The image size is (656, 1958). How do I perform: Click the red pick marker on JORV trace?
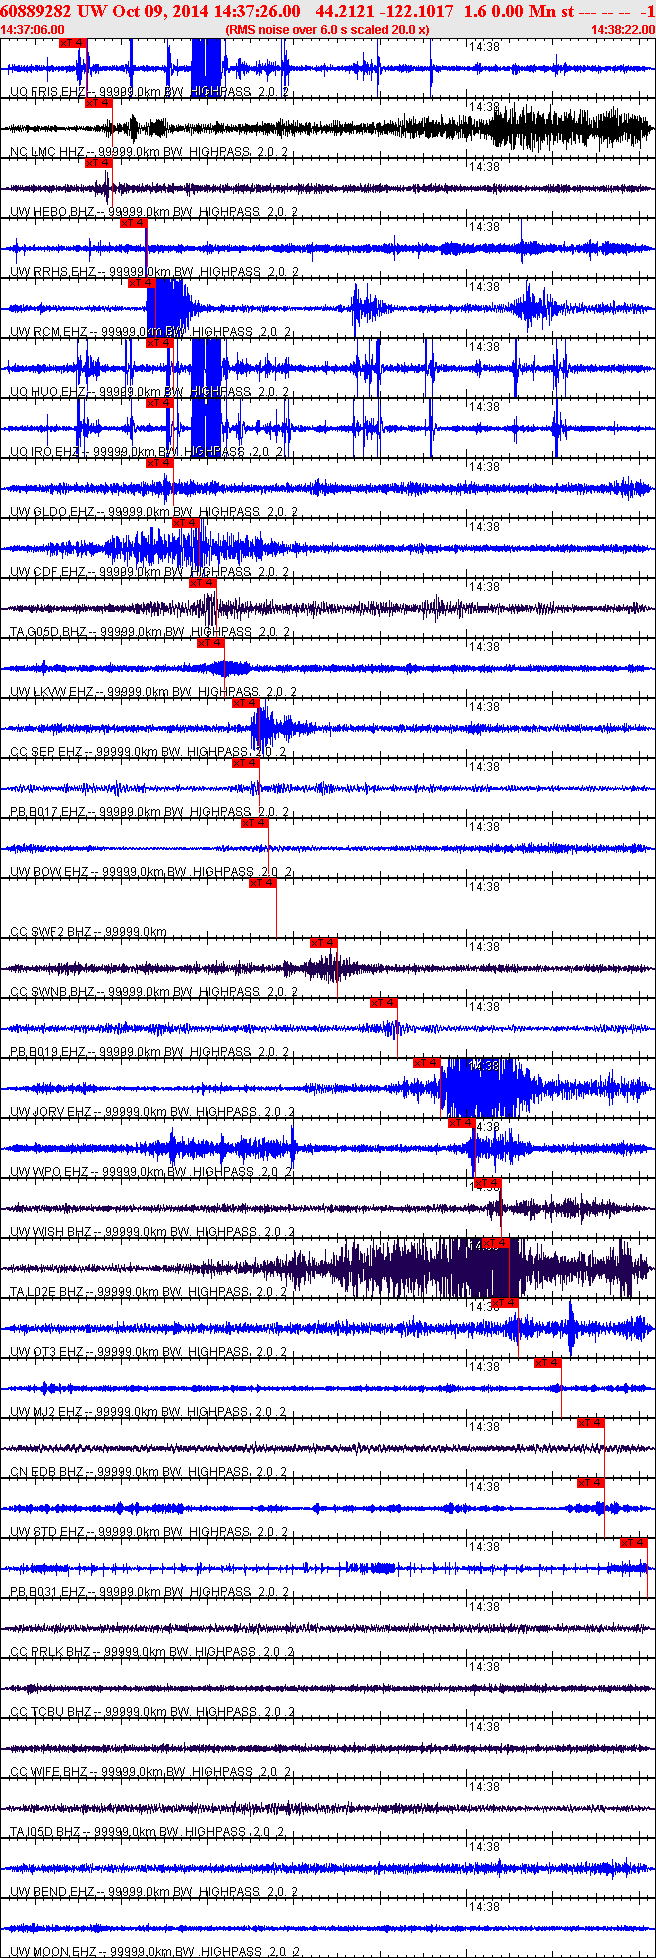427,1063
